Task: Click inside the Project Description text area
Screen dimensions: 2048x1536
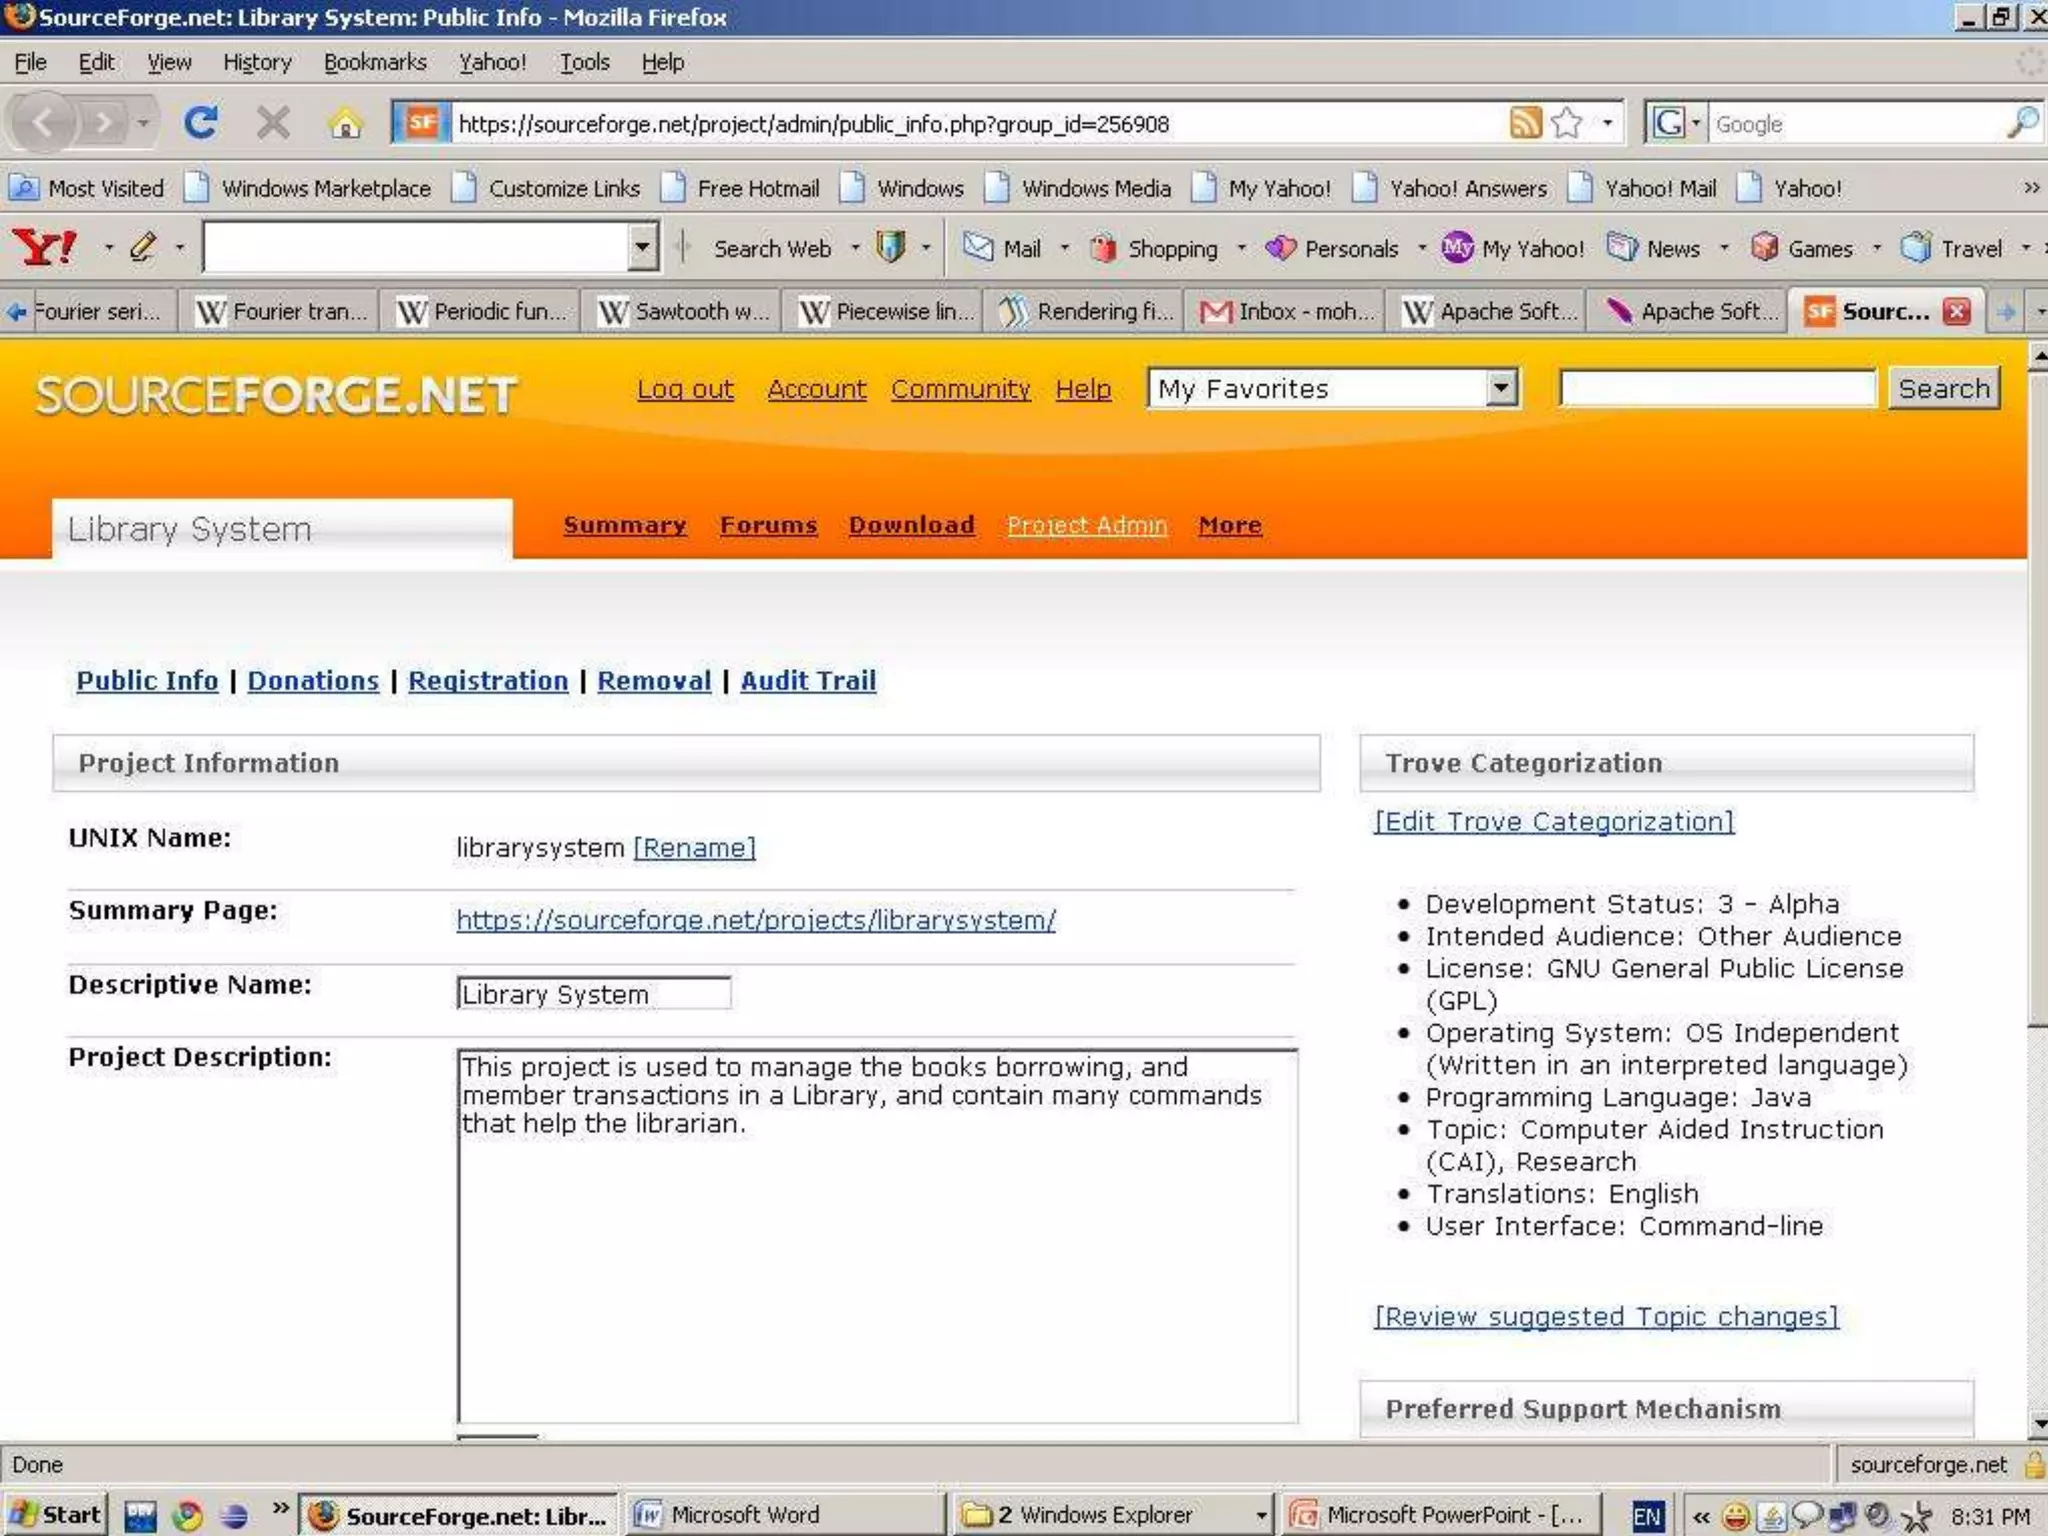Action: [x=877, y=1235]
